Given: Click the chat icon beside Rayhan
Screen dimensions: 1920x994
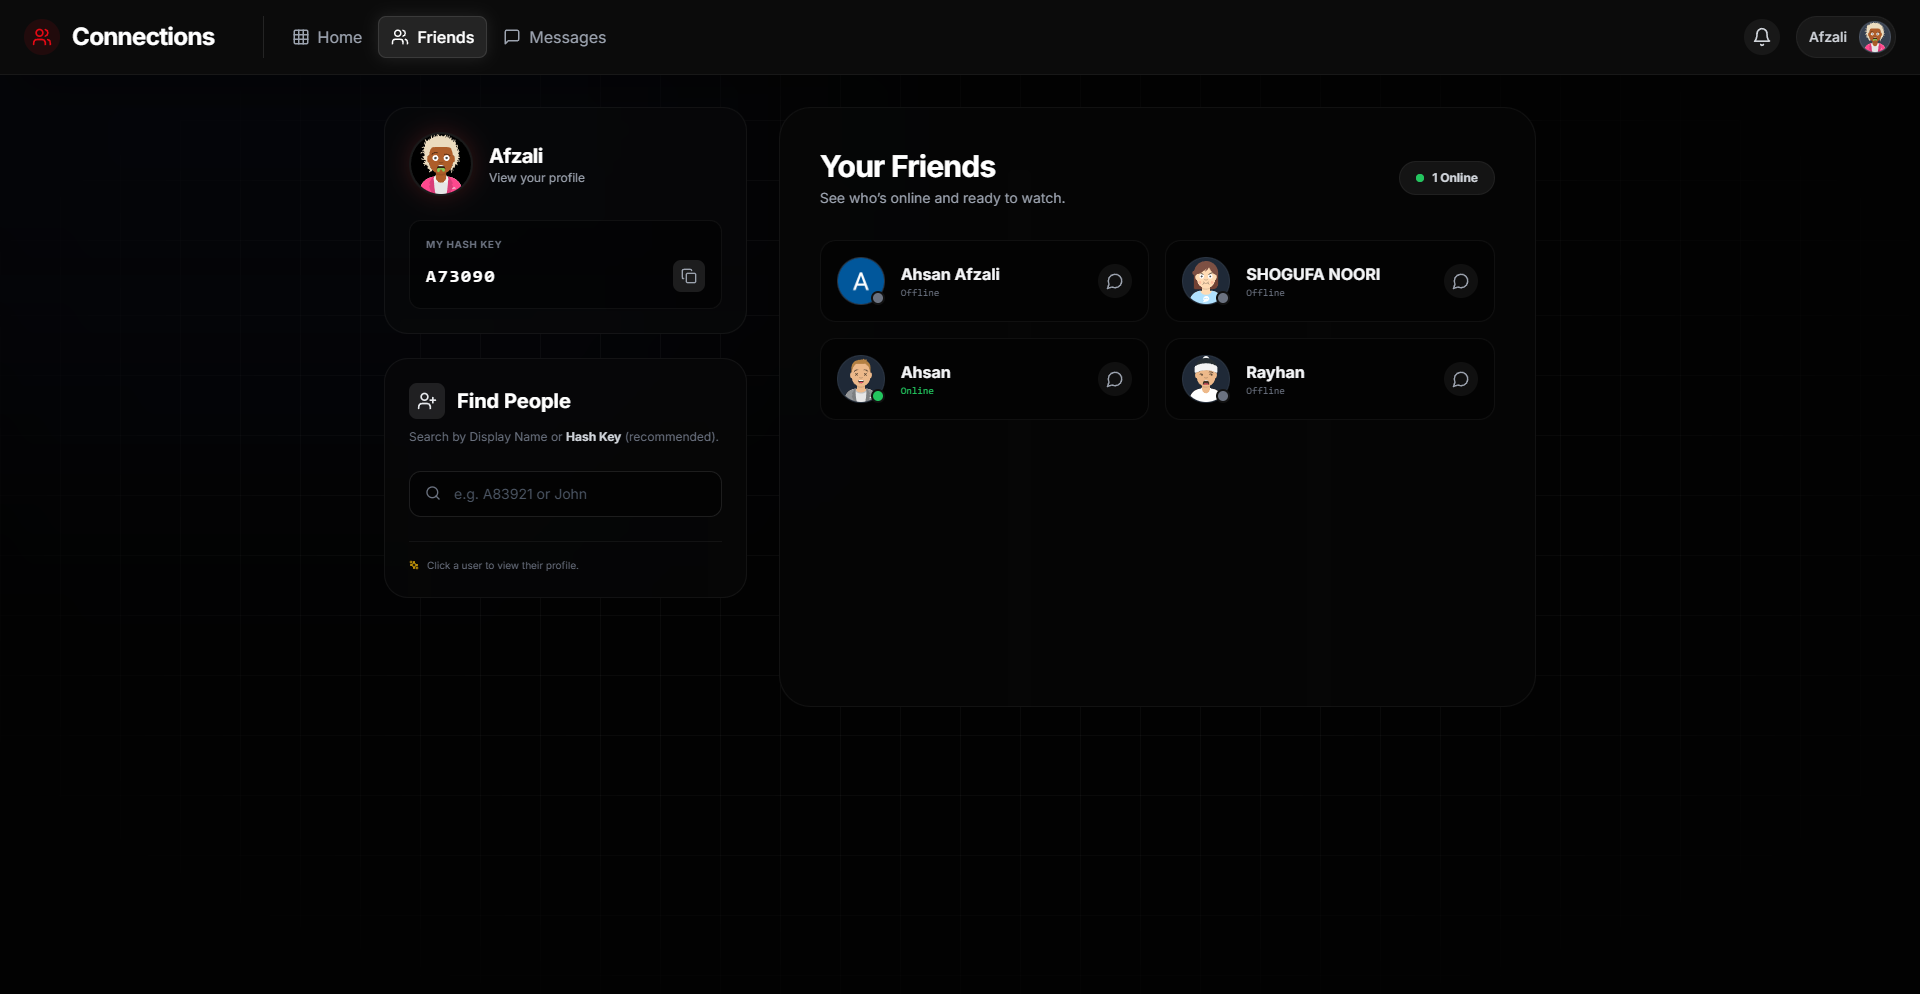Looking at the screenshot, I should 1460,380.
